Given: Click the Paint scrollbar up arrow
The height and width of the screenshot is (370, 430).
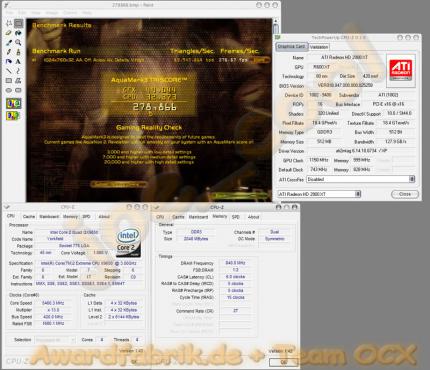Looking at the screenshot, I should tap(275, 22).
